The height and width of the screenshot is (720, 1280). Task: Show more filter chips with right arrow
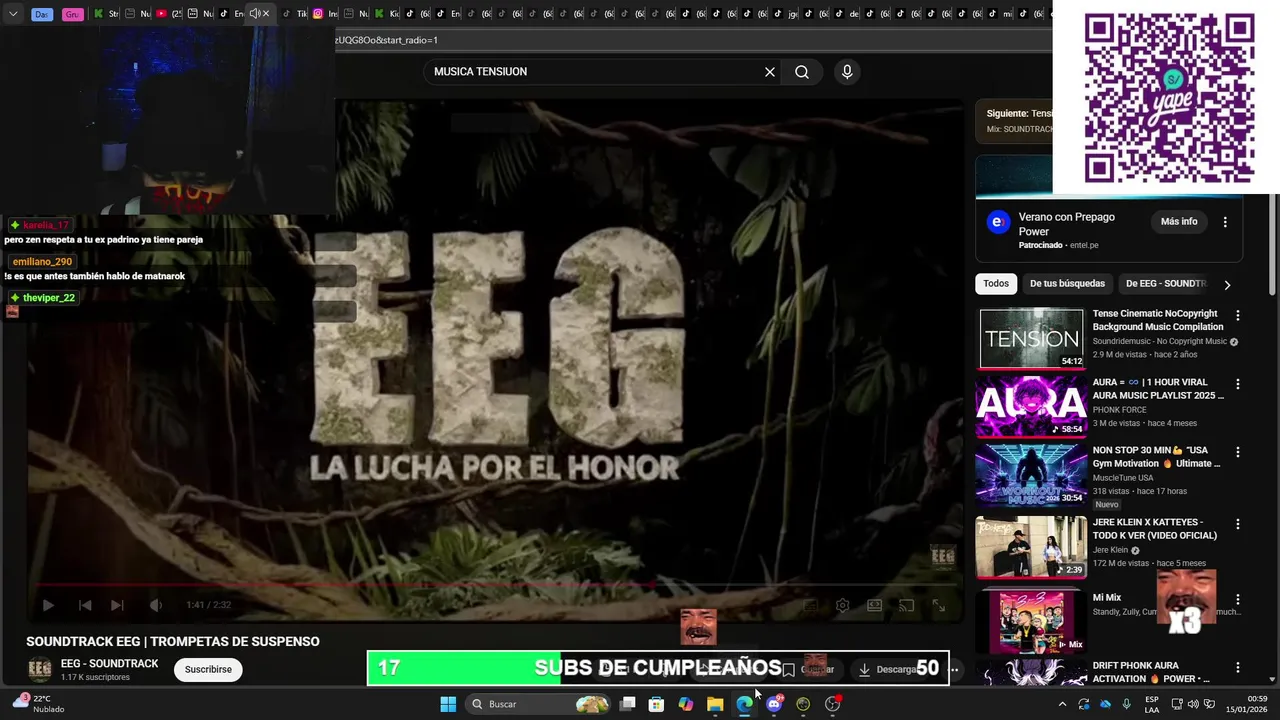[1227, 285]
